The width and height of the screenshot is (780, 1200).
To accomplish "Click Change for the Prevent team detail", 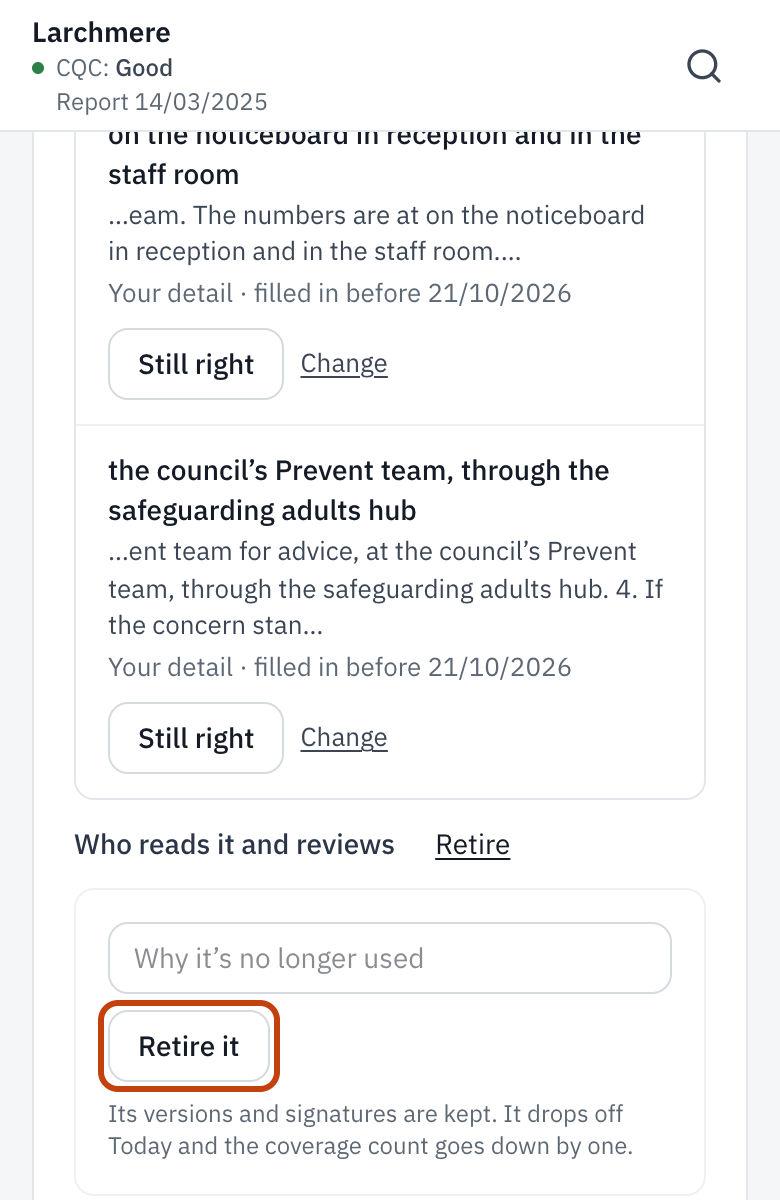I will point(344,738).
